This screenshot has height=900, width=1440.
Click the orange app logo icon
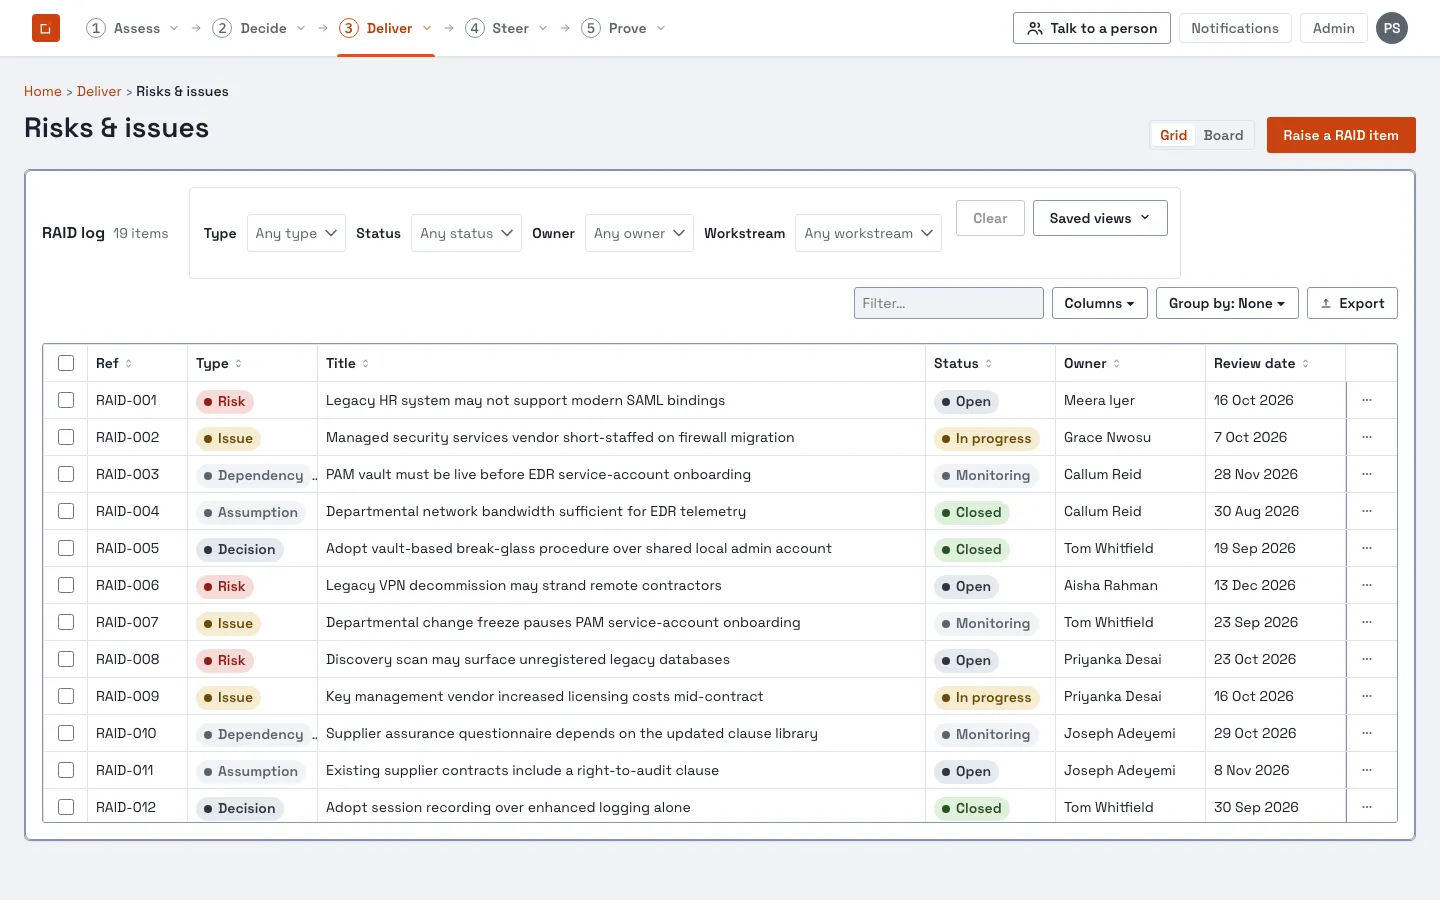46,28
